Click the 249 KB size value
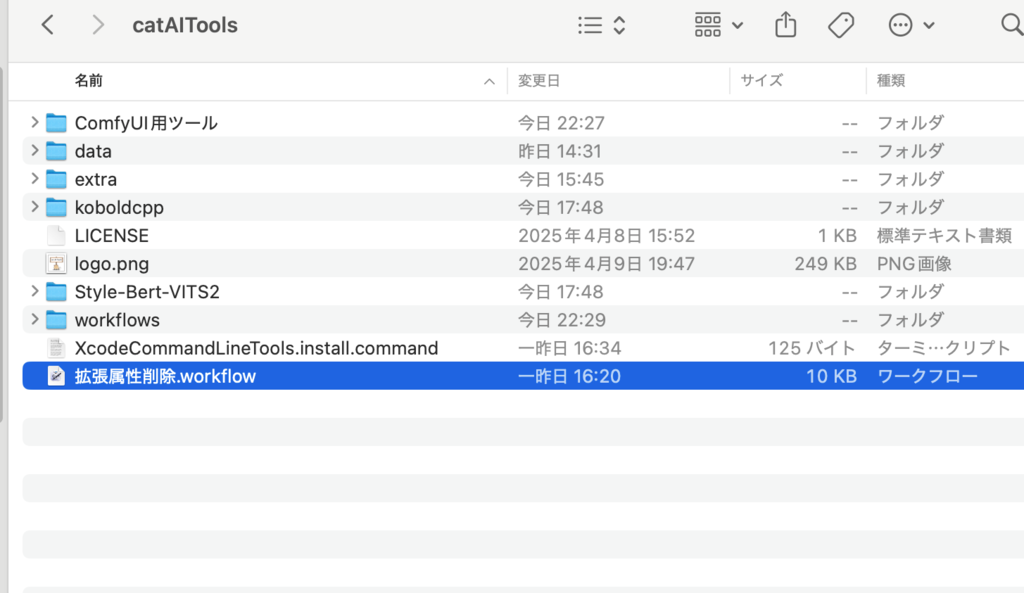 tap(825, 263)
